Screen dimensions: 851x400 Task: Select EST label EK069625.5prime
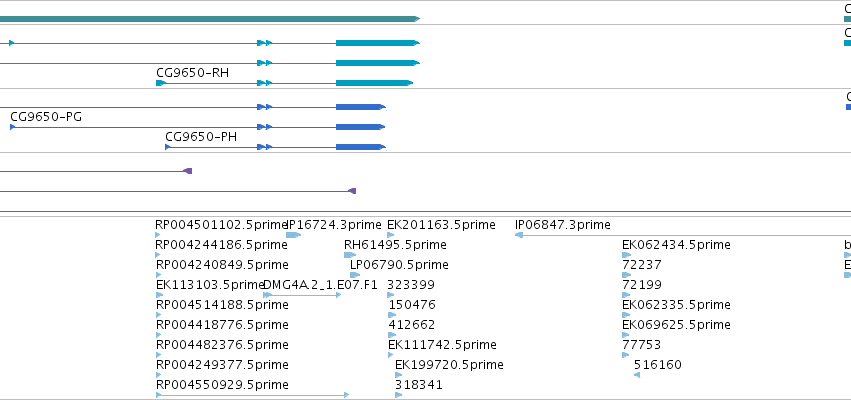(676, 325)
